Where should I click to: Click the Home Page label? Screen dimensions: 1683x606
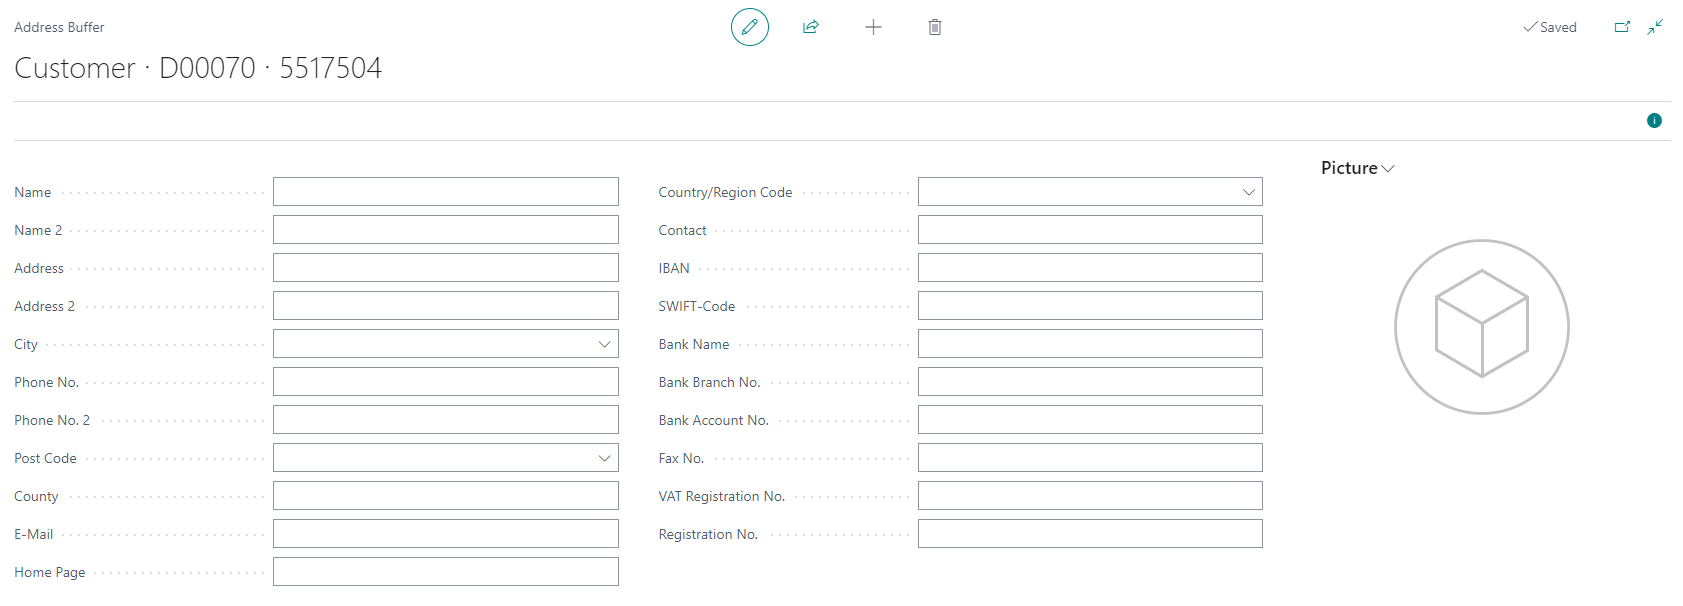pos(50,572)
